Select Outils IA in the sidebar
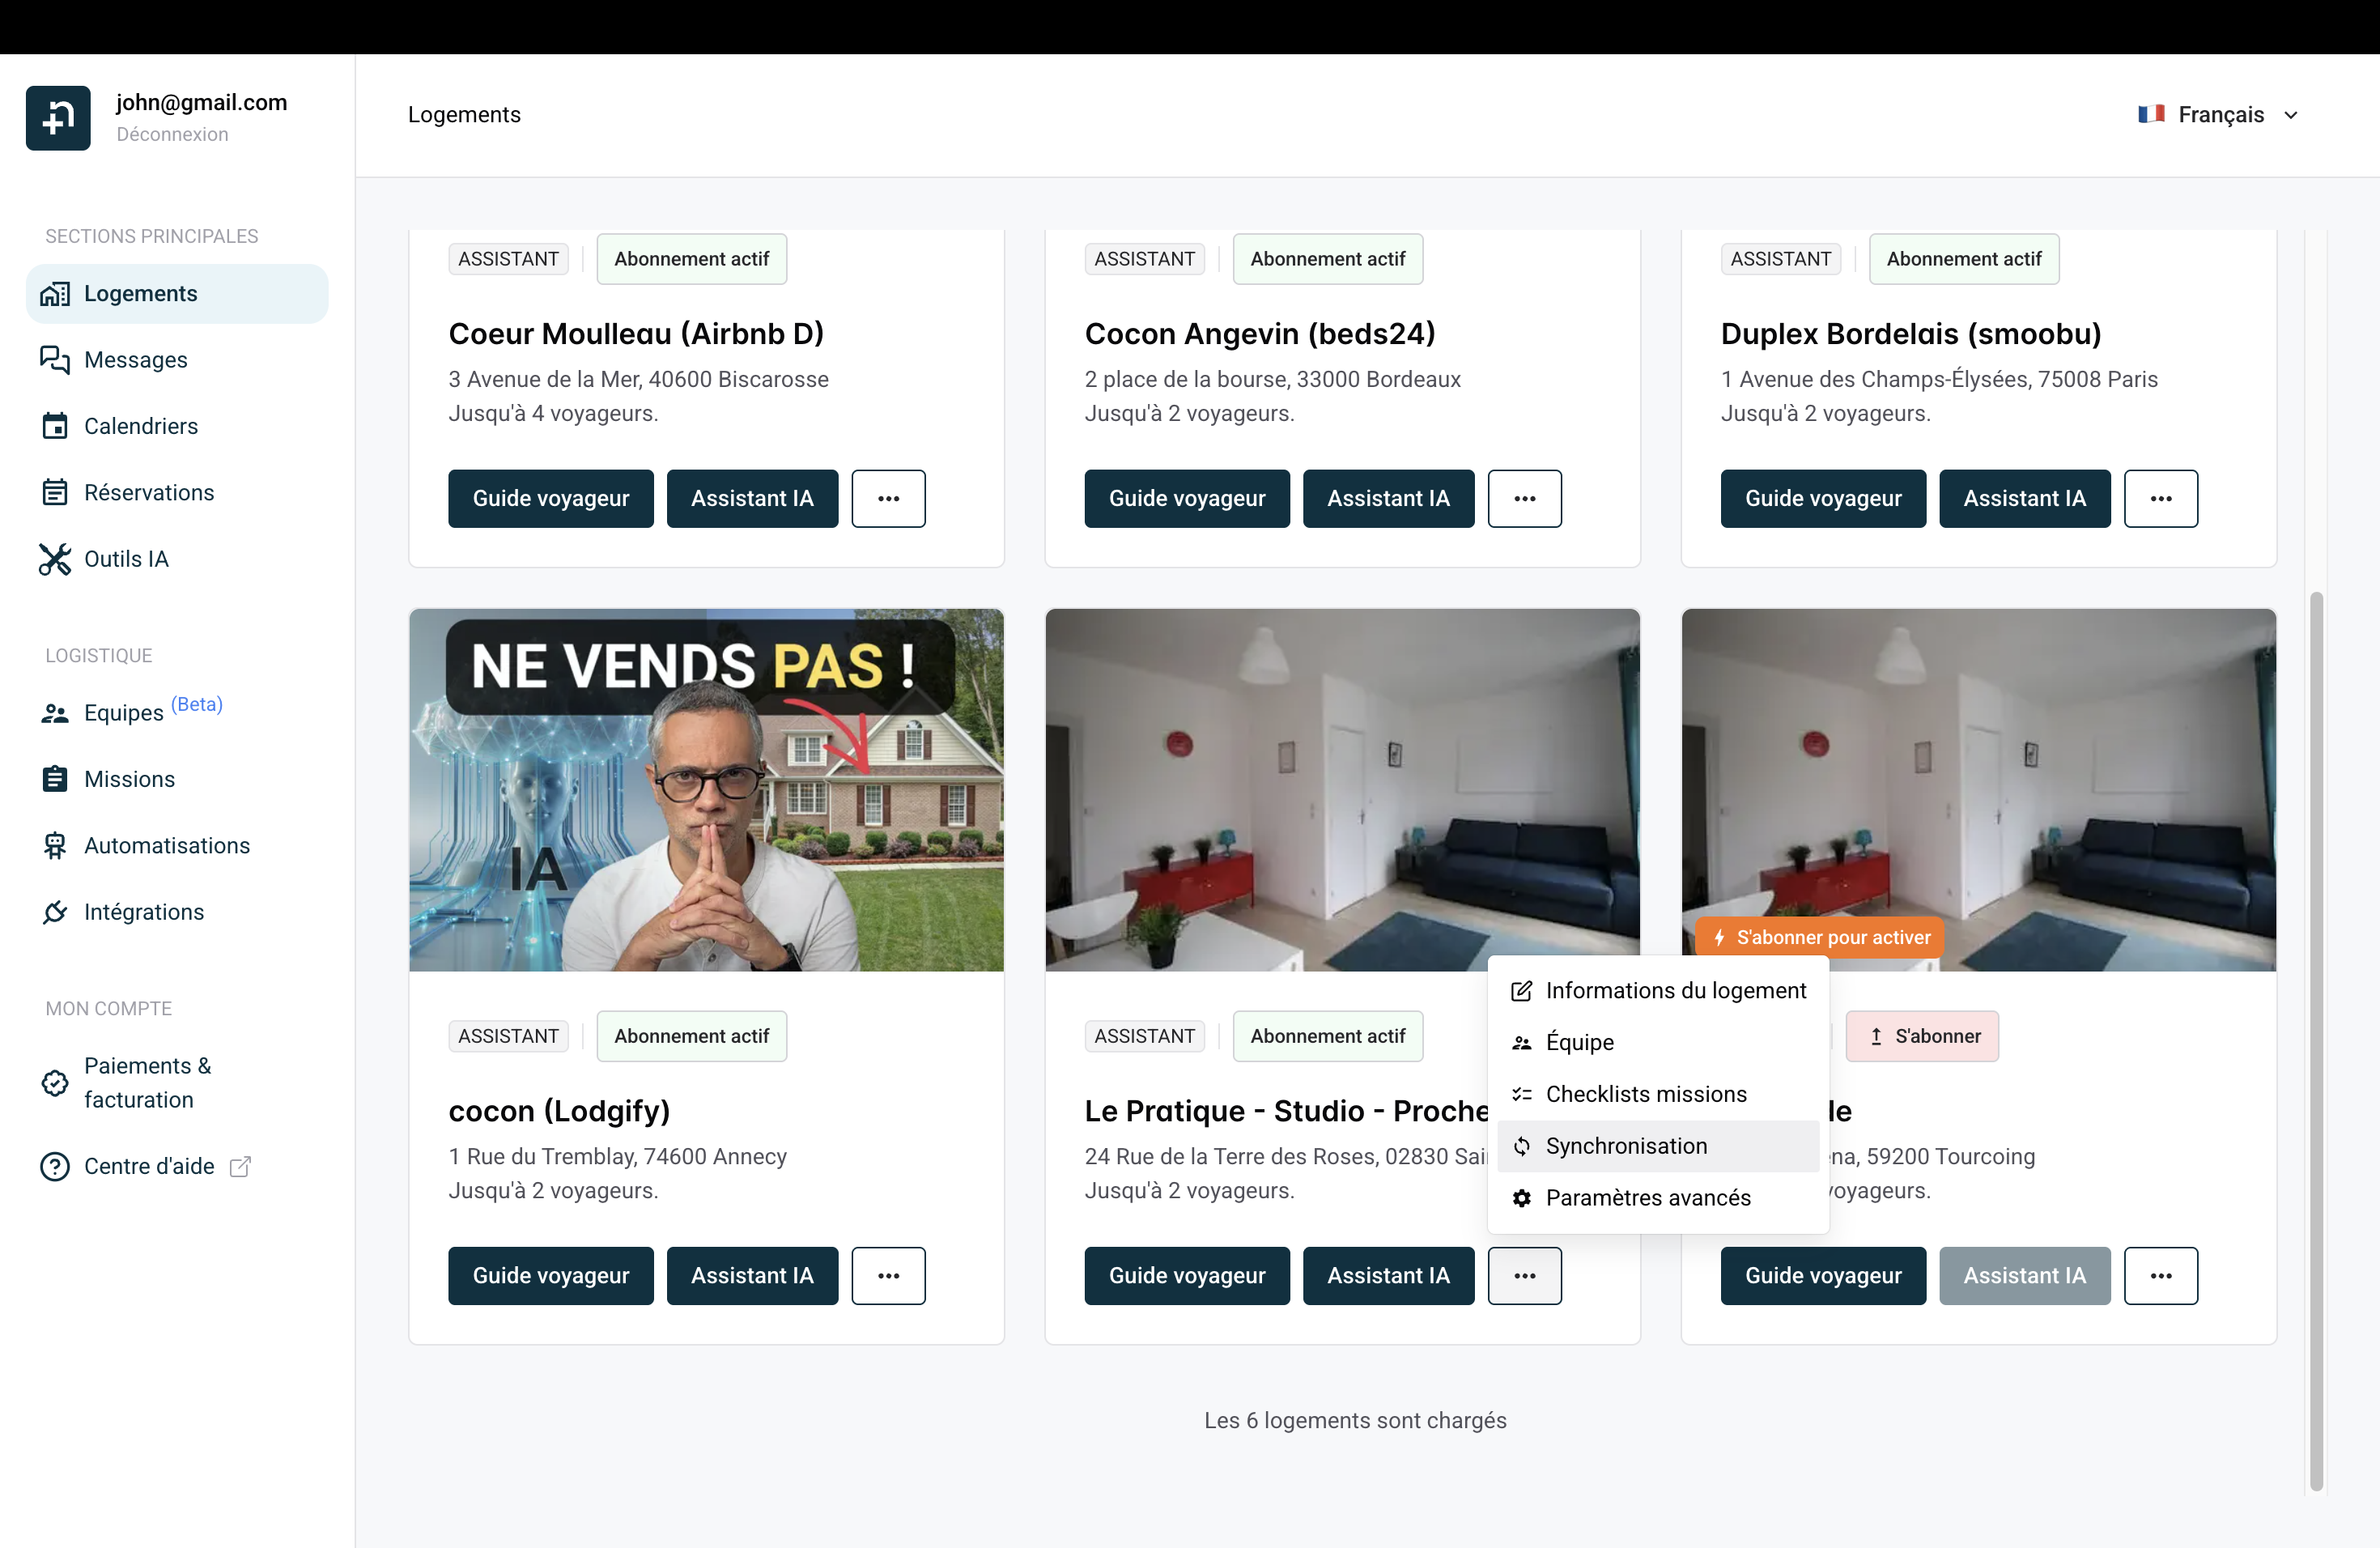2380x1548 pixels. click(x=126, y=558)
